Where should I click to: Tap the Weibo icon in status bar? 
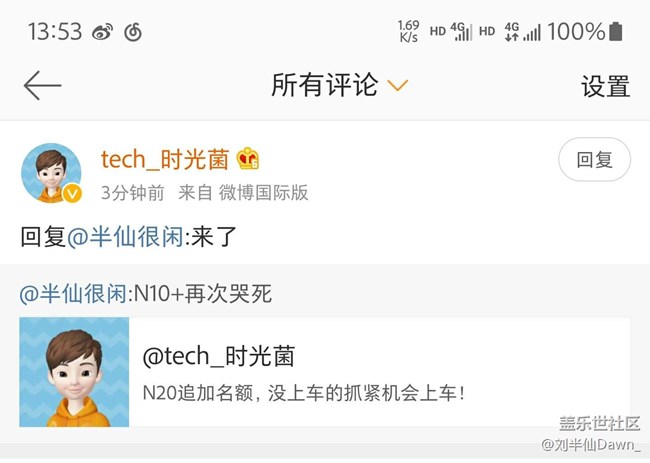pyautogui.click(x=102, y=32)
